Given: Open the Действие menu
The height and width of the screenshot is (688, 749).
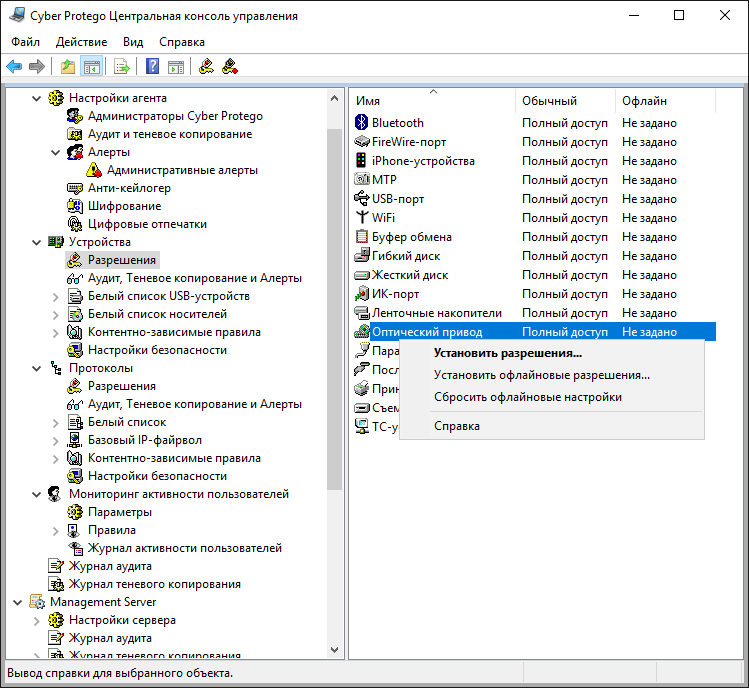Looking at the screenshot, I should [x=81, y=42].
